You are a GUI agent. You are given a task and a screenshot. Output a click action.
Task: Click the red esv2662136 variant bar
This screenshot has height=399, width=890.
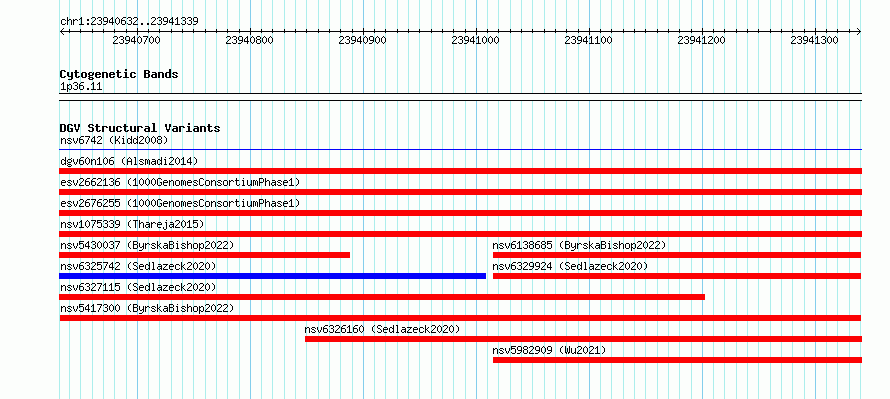coord(460,192)
